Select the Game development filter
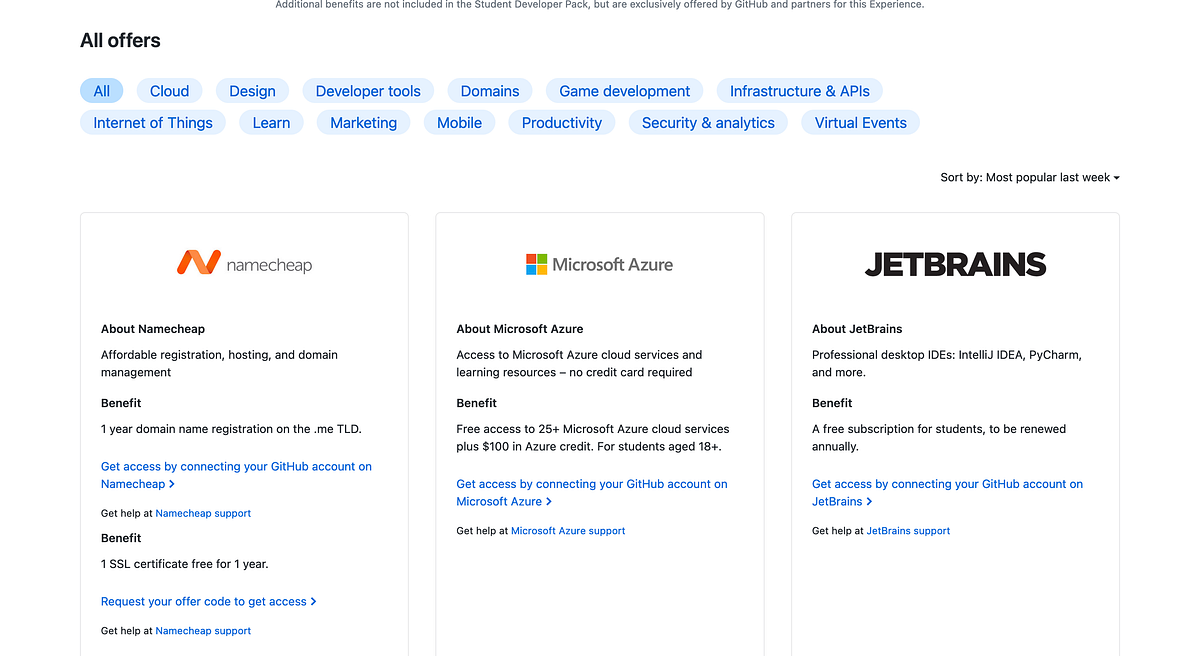The height and width of the screenshot is (656, 1200). 624,91
